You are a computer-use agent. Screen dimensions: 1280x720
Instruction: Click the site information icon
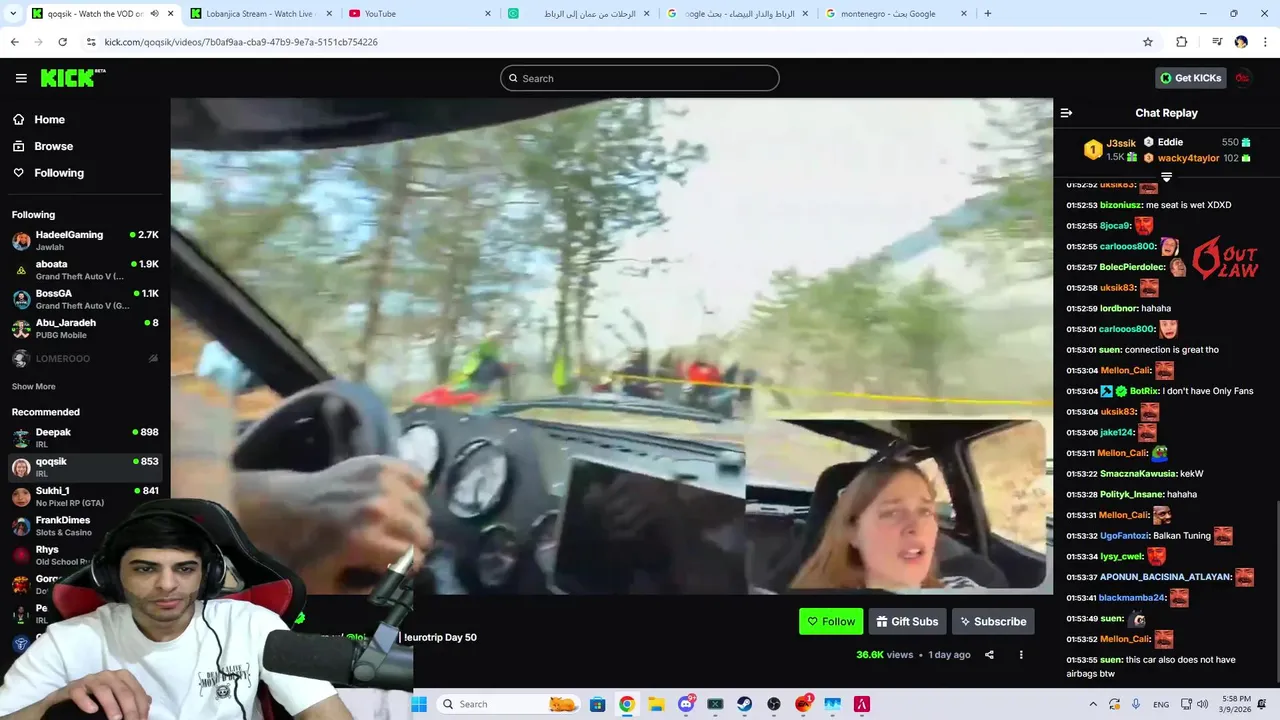click(91, 42)
